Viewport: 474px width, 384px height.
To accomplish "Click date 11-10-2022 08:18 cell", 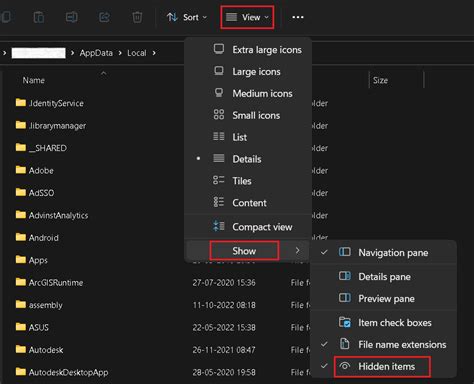I will [x=224, y=305].
